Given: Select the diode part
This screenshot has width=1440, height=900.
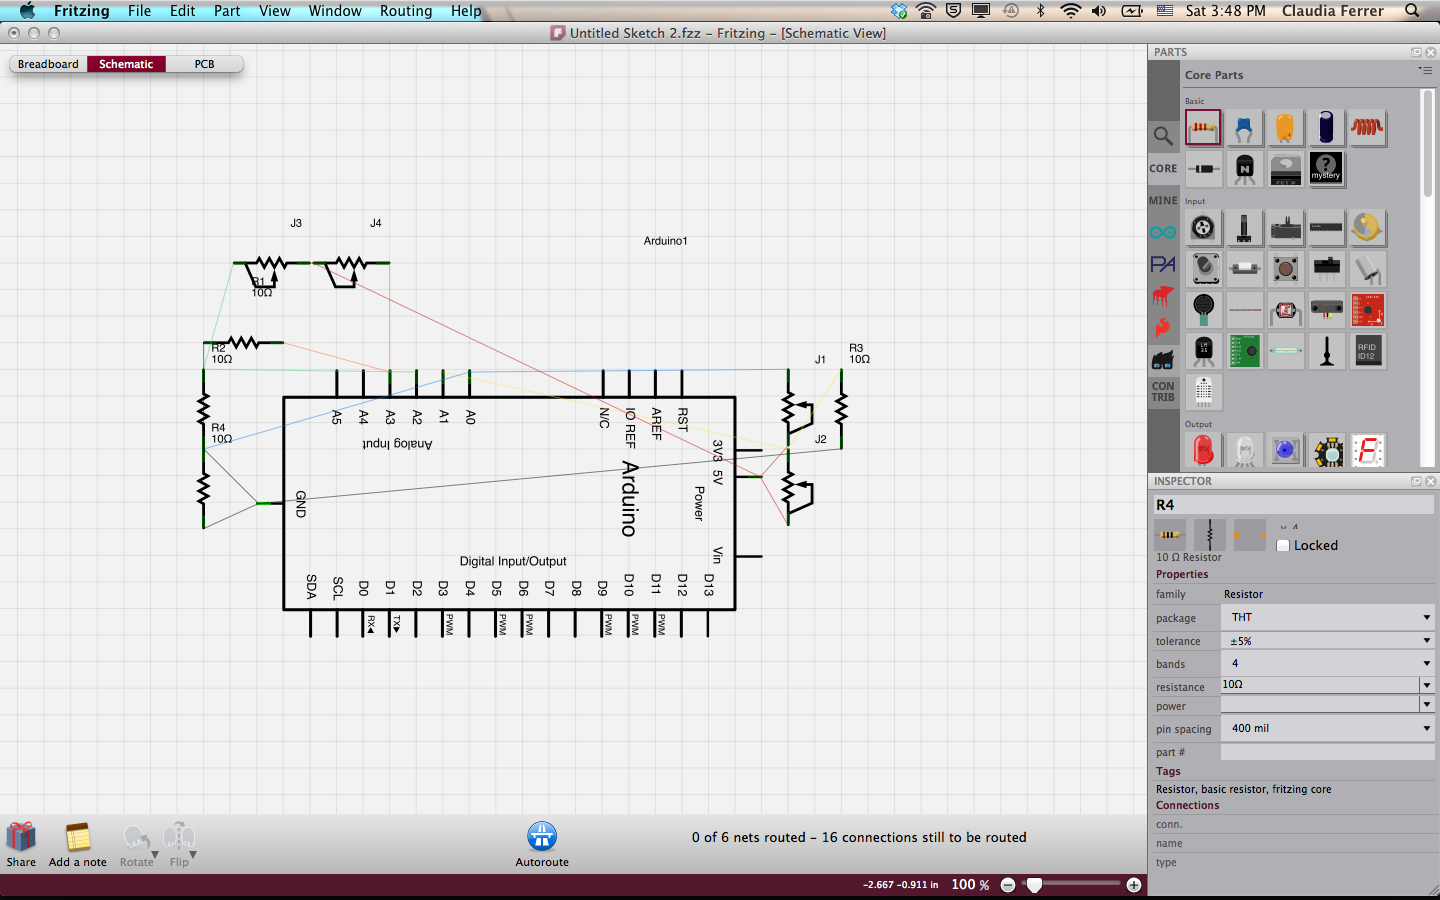Looking at the screenshot, I should click(1203, 169).
